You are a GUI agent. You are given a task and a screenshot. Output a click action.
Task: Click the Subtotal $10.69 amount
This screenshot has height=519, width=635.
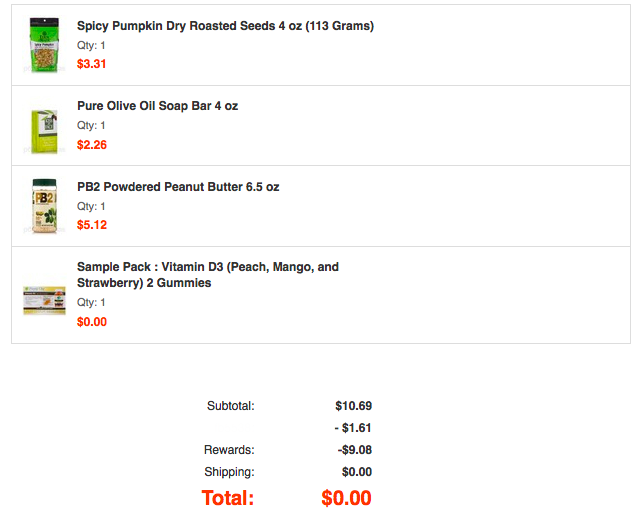pos(353,406)
